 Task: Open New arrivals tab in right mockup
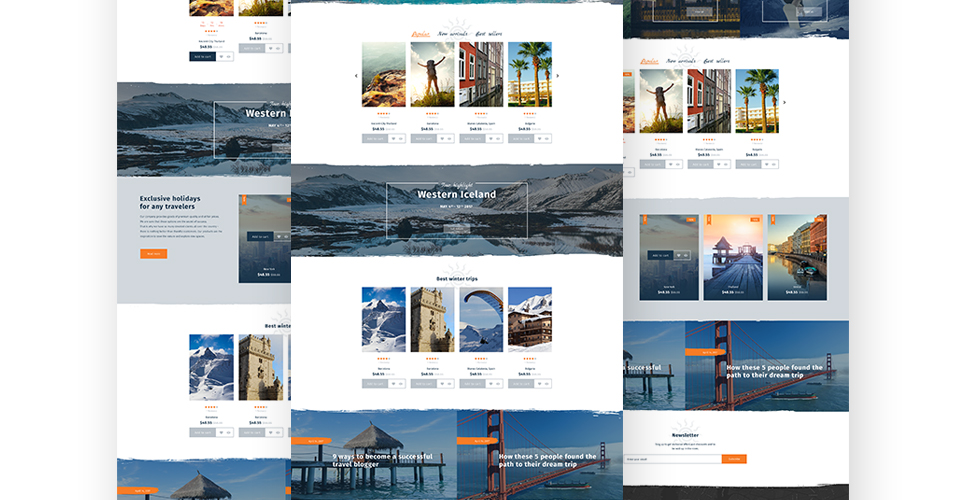[681, 61]
